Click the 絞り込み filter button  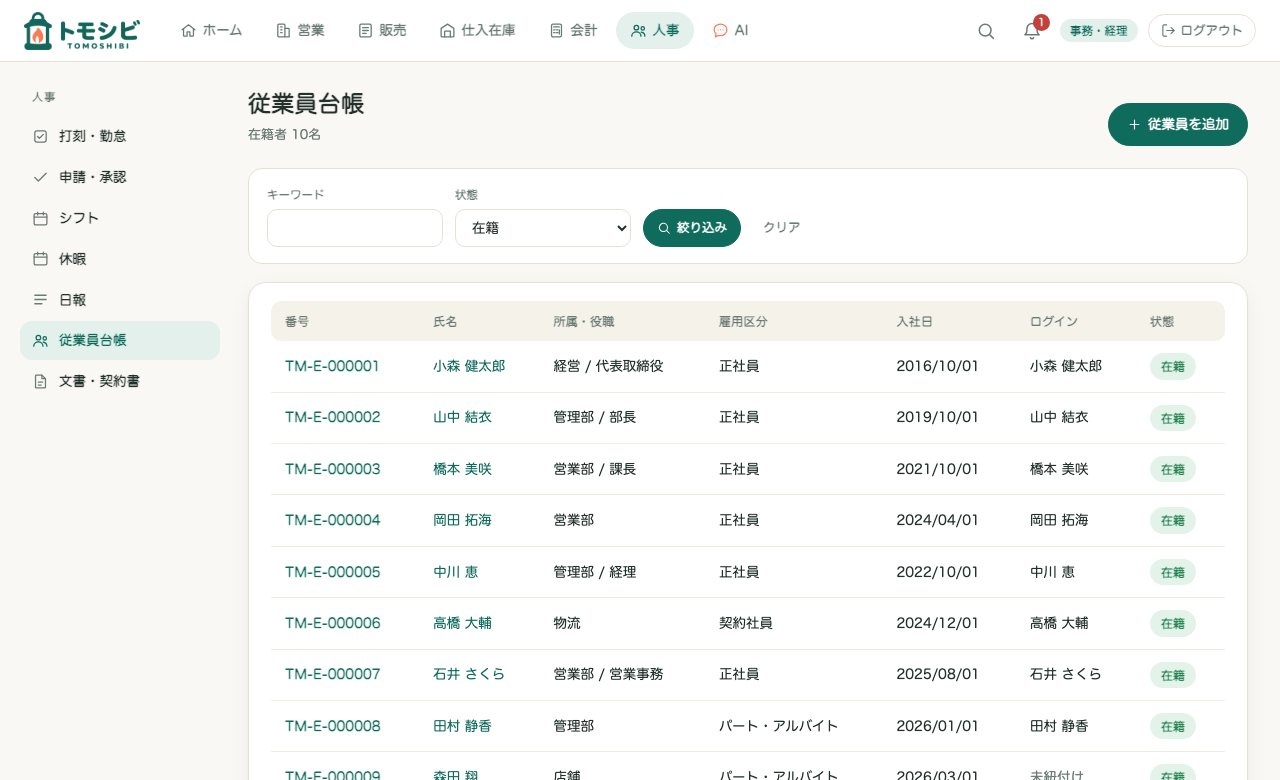click(692, 228)
